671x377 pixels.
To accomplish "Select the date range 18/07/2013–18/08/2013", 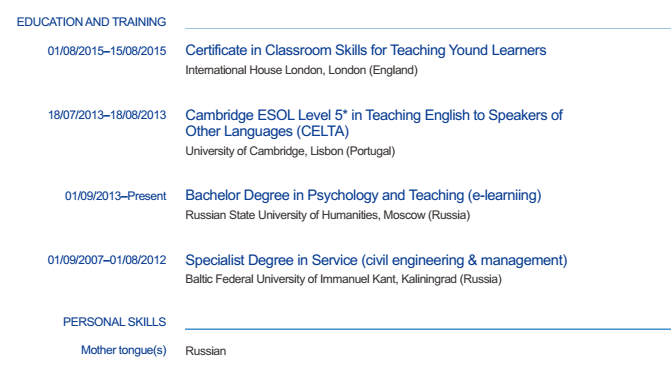I will pyautogui.click(x=107, y=115).
